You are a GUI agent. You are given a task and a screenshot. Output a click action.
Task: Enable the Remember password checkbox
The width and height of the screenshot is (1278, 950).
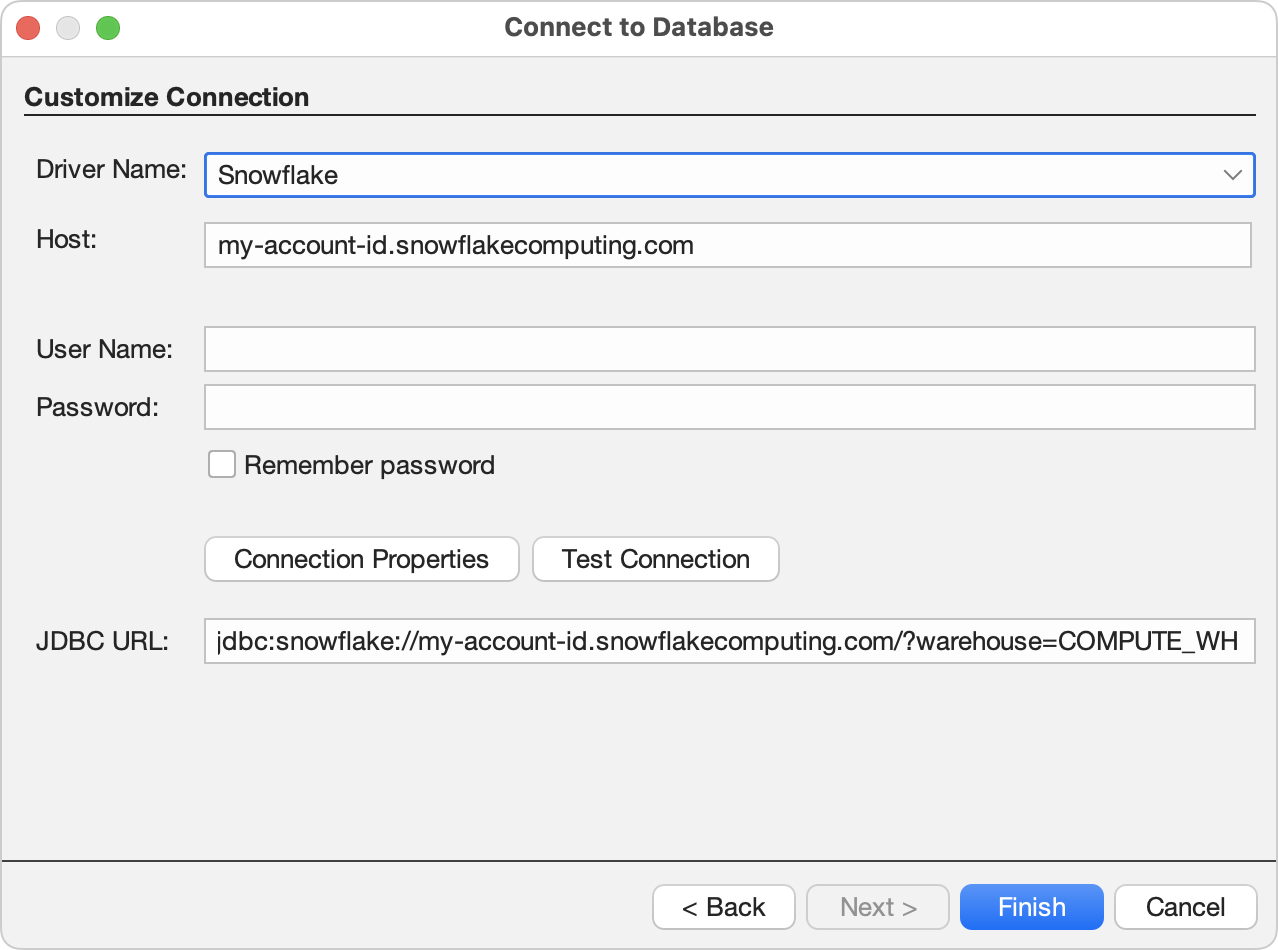click(221, 463)
